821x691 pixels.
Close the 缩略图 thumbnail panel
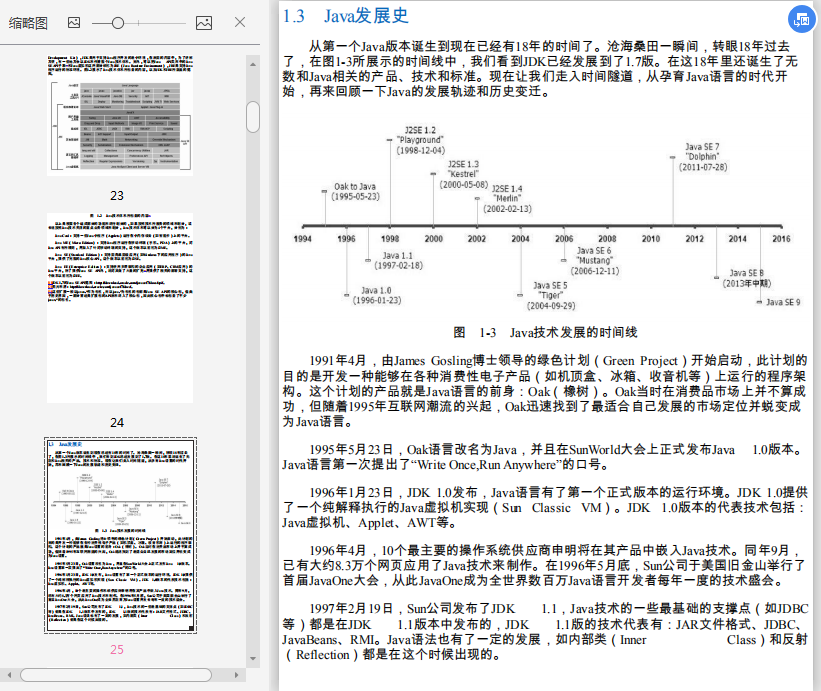click(x=240, y=22)
